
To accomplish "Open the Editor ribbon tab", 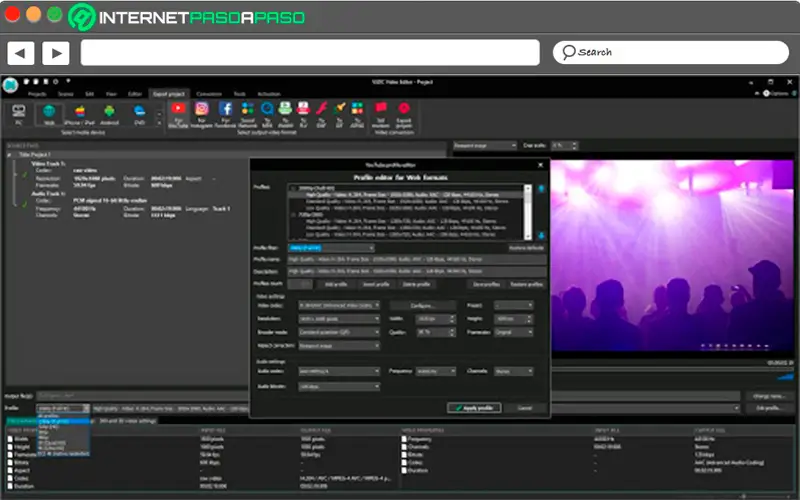I will (x=135, y=94).
